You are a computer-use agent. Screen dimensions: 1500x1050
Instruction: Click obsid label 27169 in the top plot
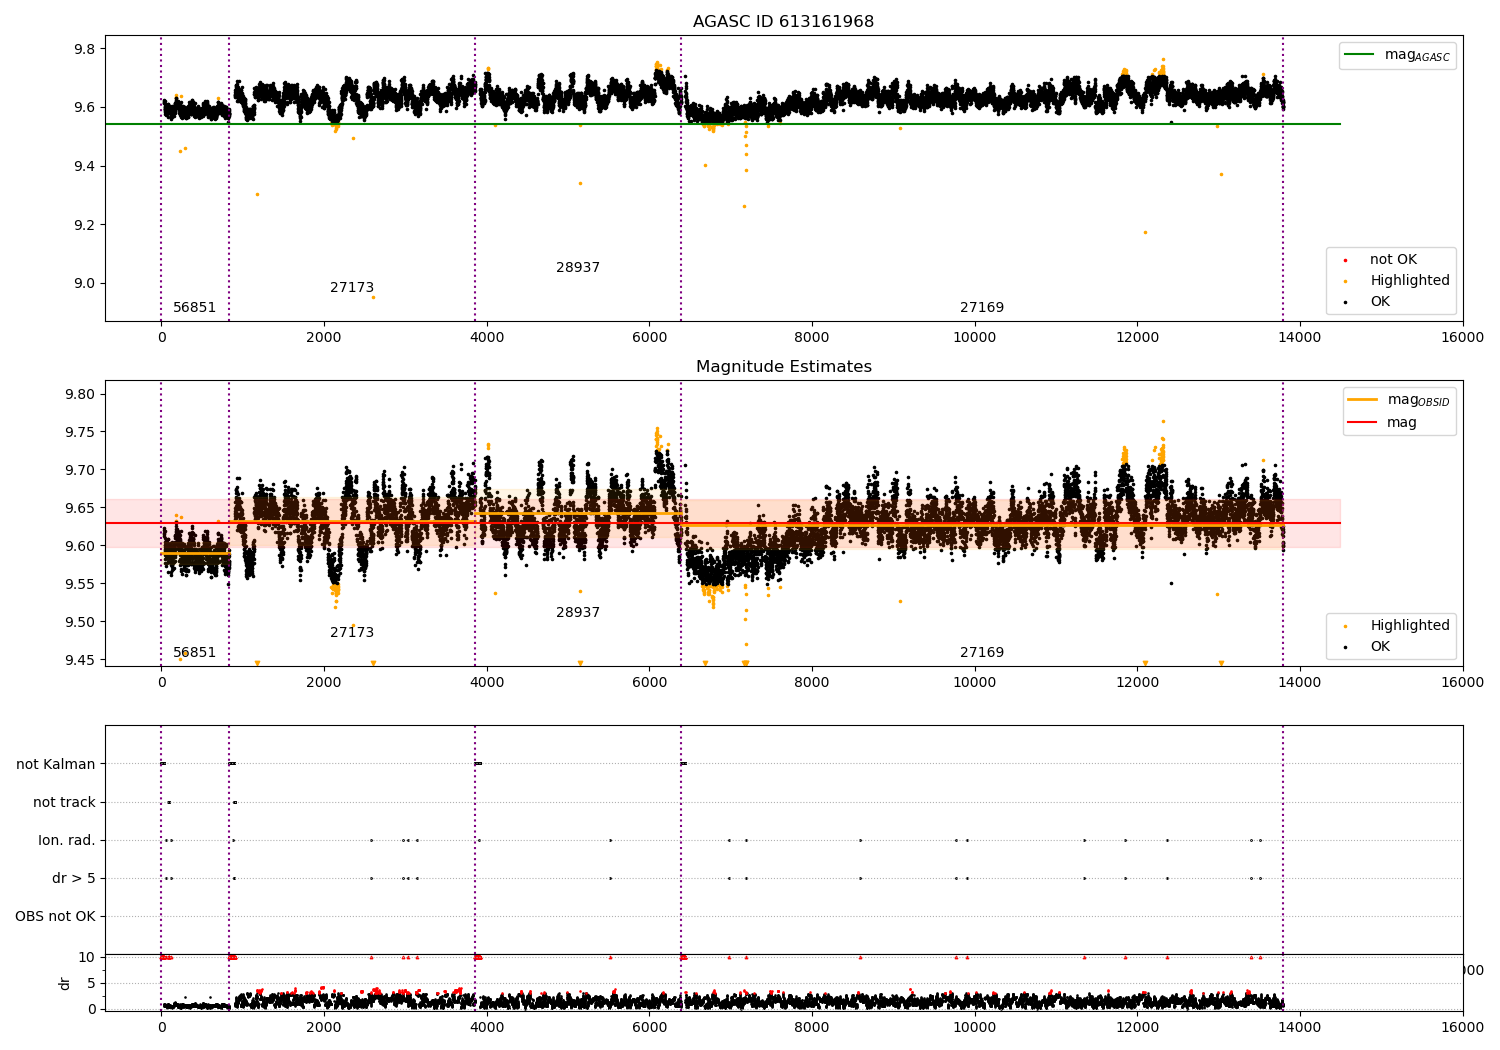pyautogui.click(x=982, y=308)
